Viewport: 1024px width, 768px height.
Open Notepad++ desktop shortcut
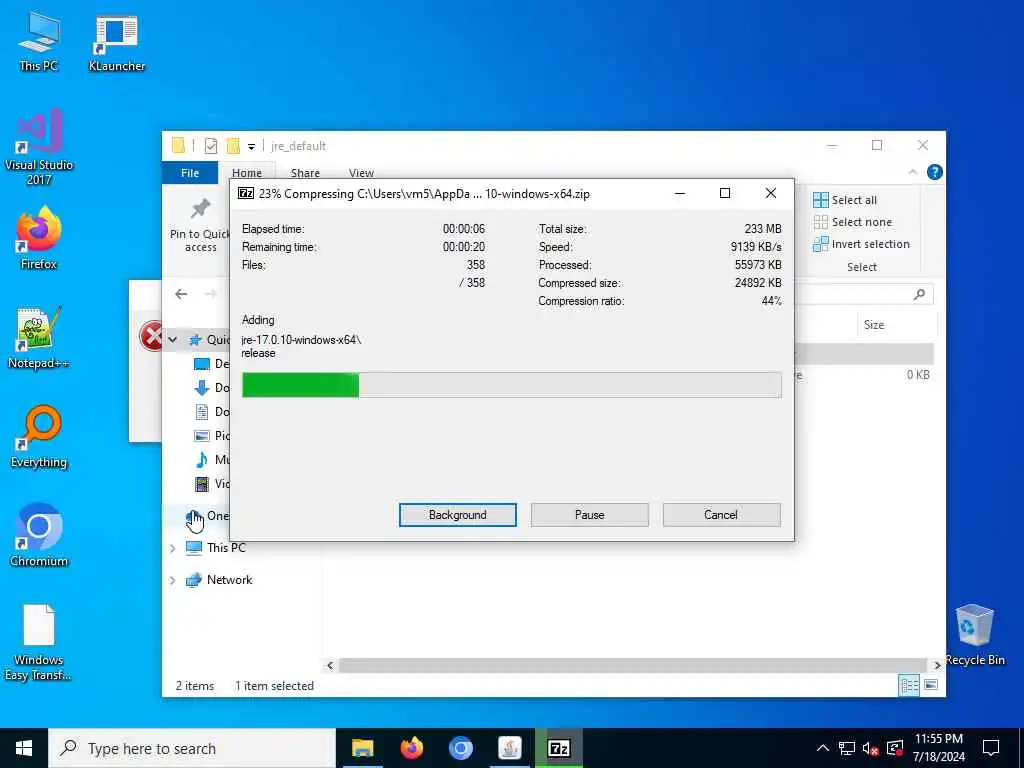point(39,337)
